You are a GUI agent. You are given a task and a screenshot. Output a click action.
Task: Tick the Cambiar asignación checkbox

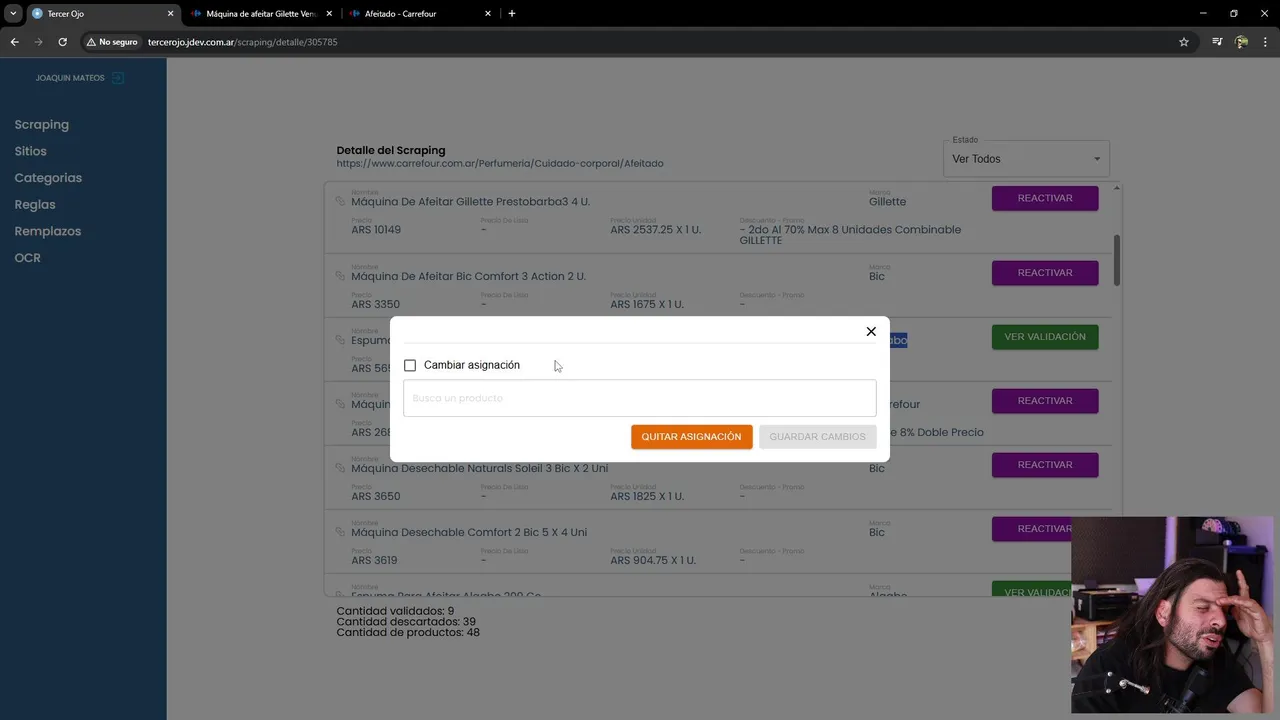click(x=410, y=365)
